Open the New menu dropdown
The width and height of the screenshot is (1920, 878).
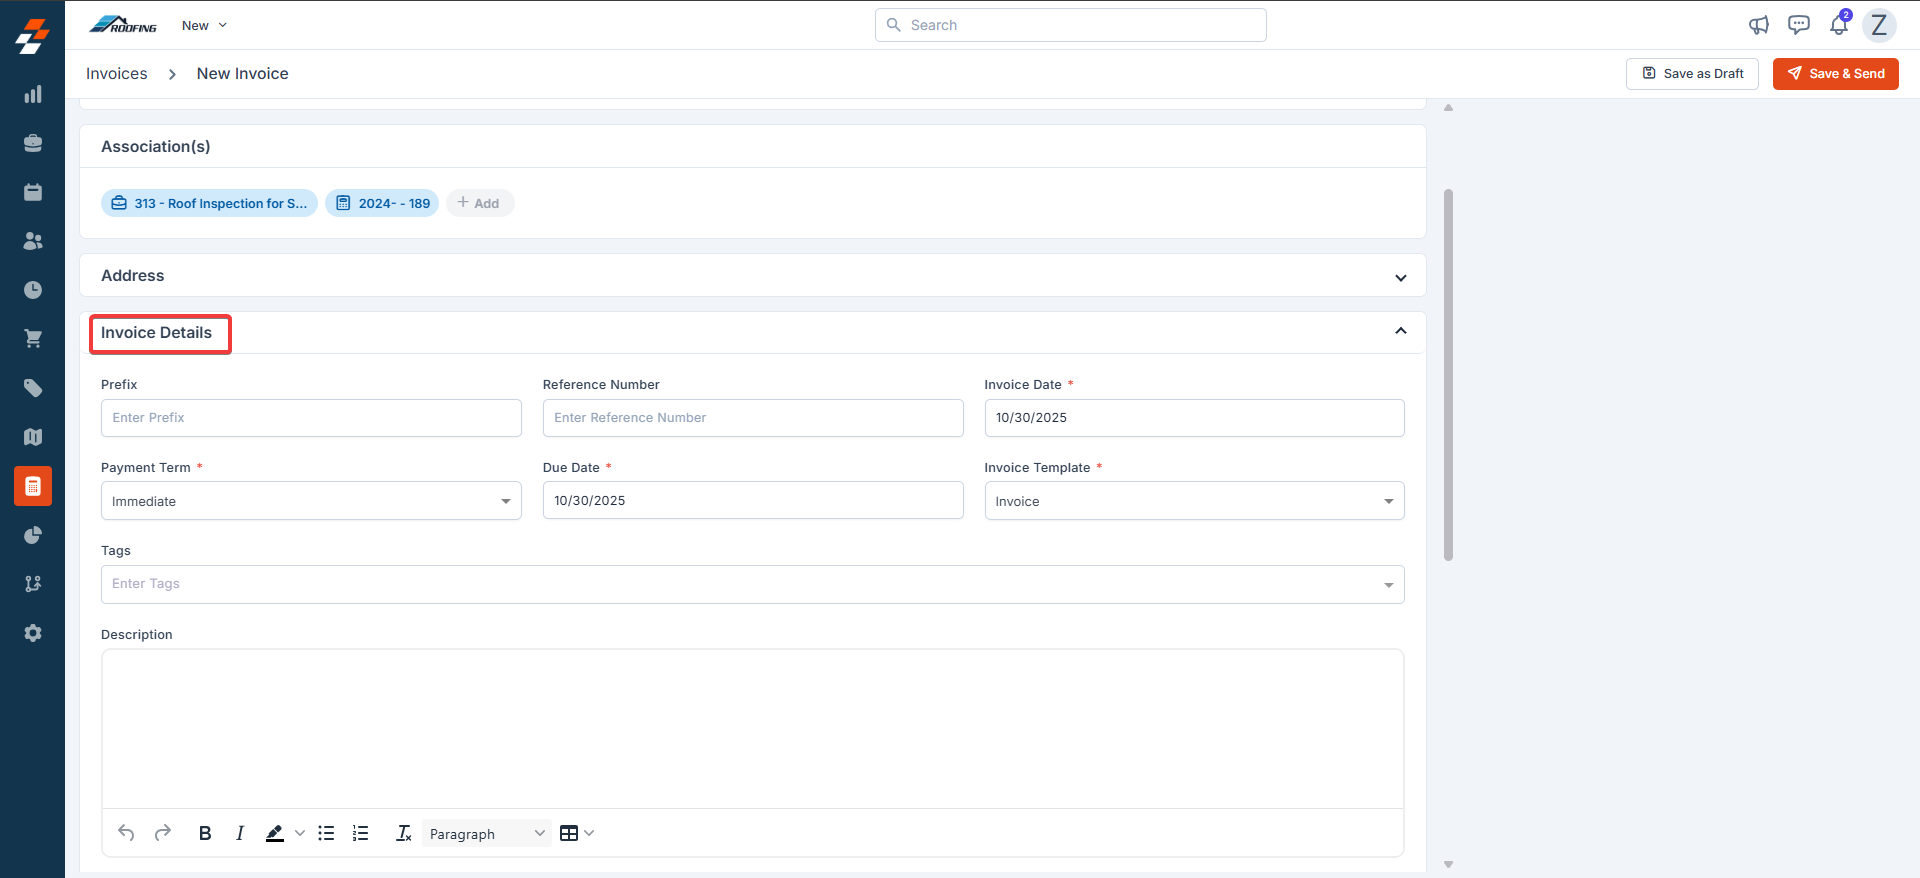tap(204, 25)
